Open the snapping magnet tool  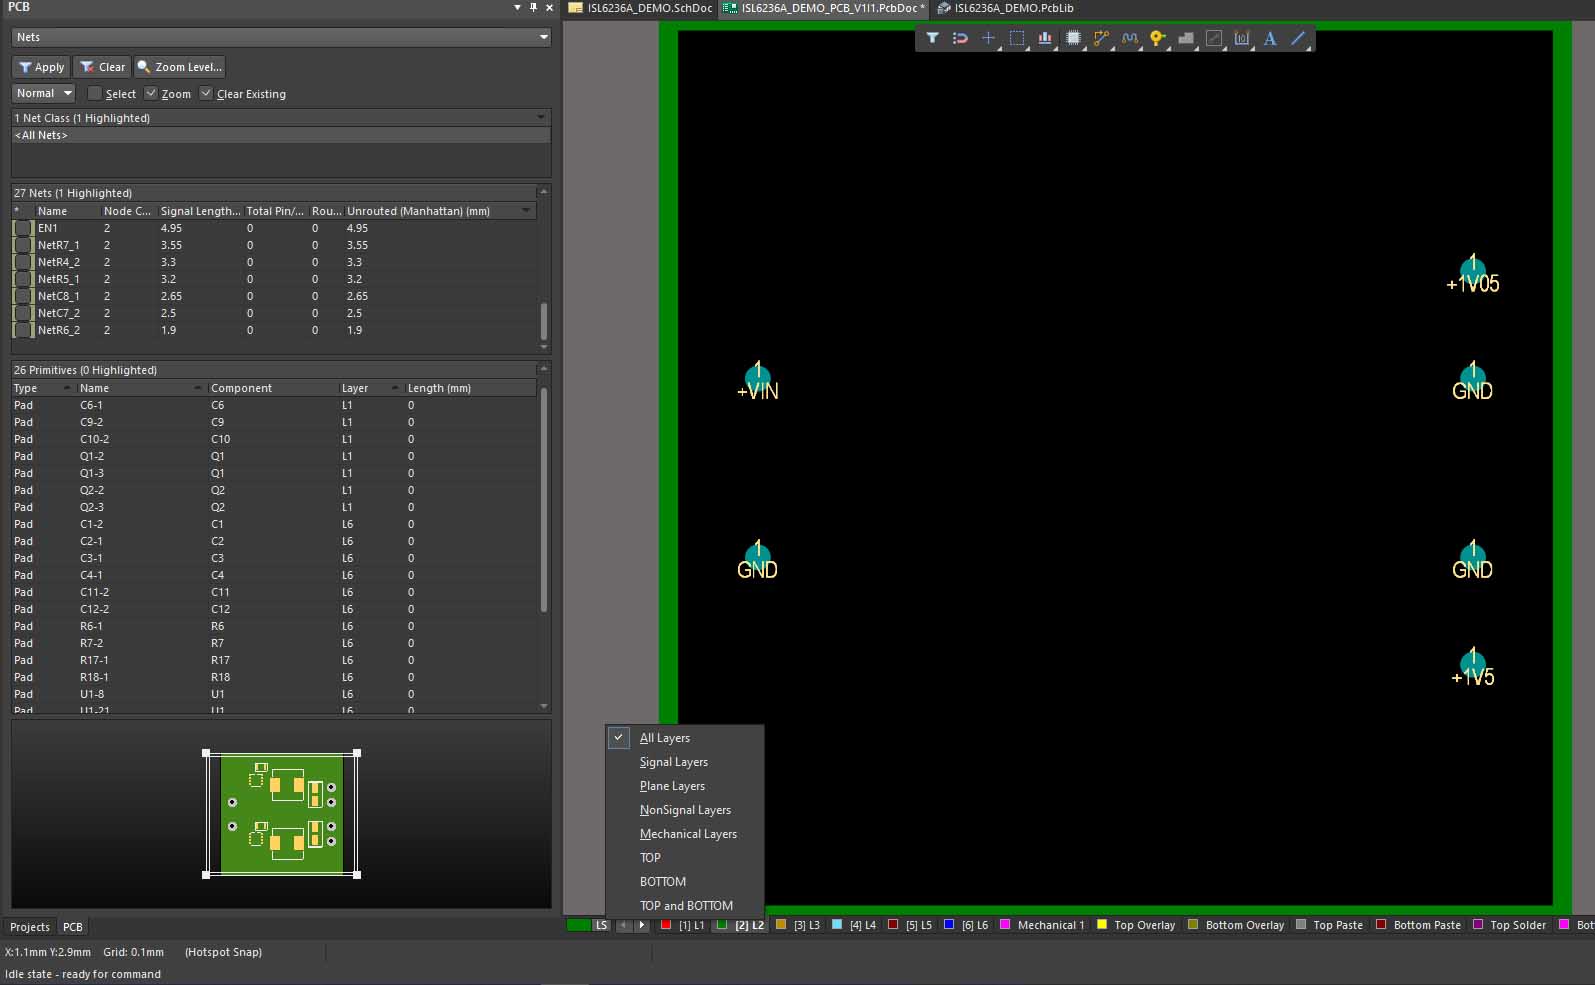pos(960,38)
